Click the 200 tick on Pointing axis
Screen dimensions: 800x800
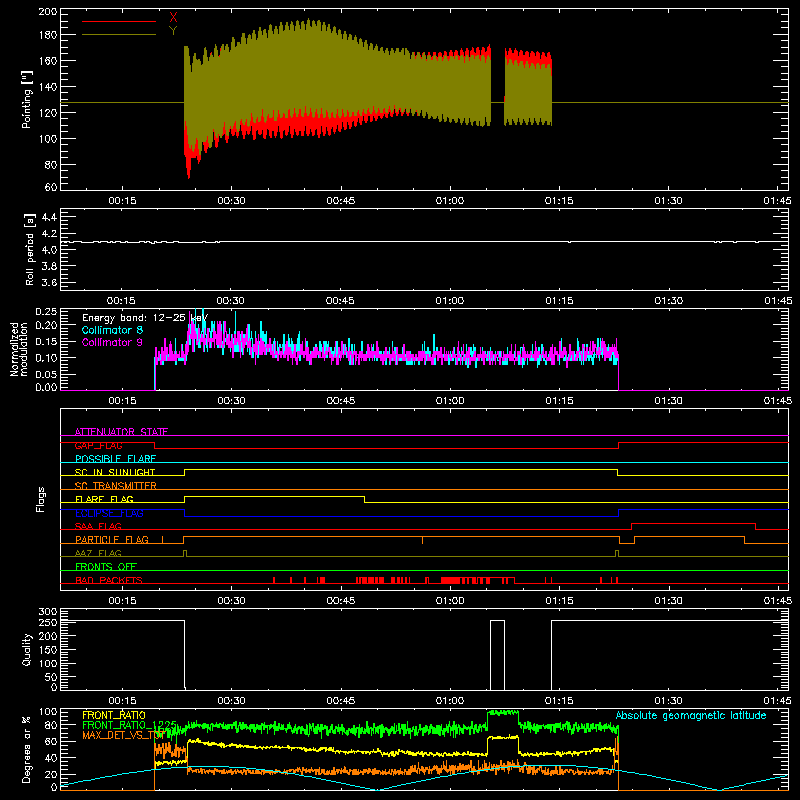point(48,12)
